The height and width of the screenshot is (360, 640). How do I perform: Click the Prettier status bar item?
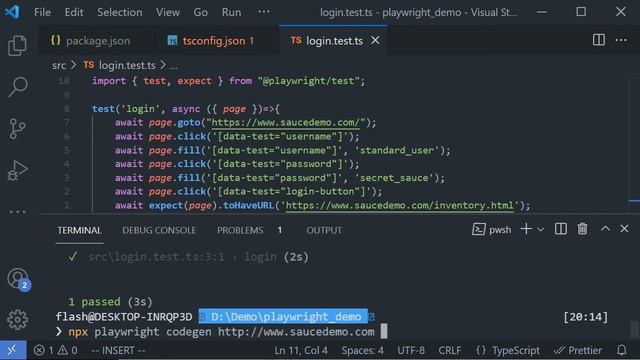pos(577,350)
